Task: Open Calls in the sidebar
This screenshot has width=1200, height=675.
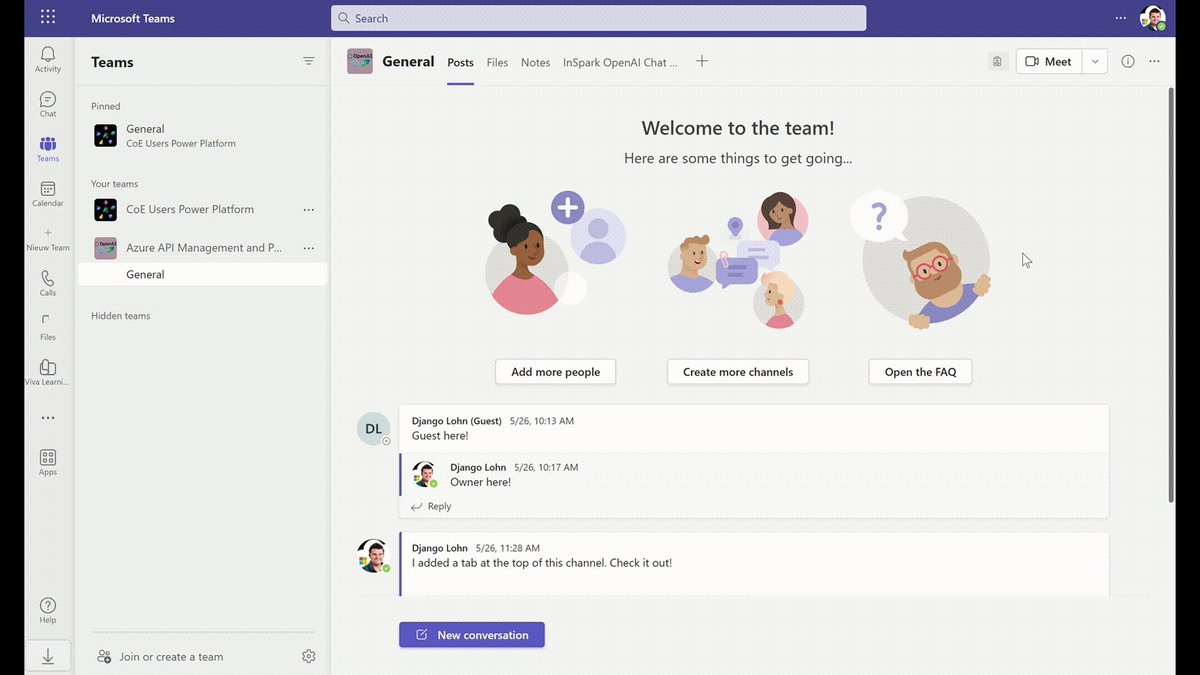Action: (x=48, y=283)
